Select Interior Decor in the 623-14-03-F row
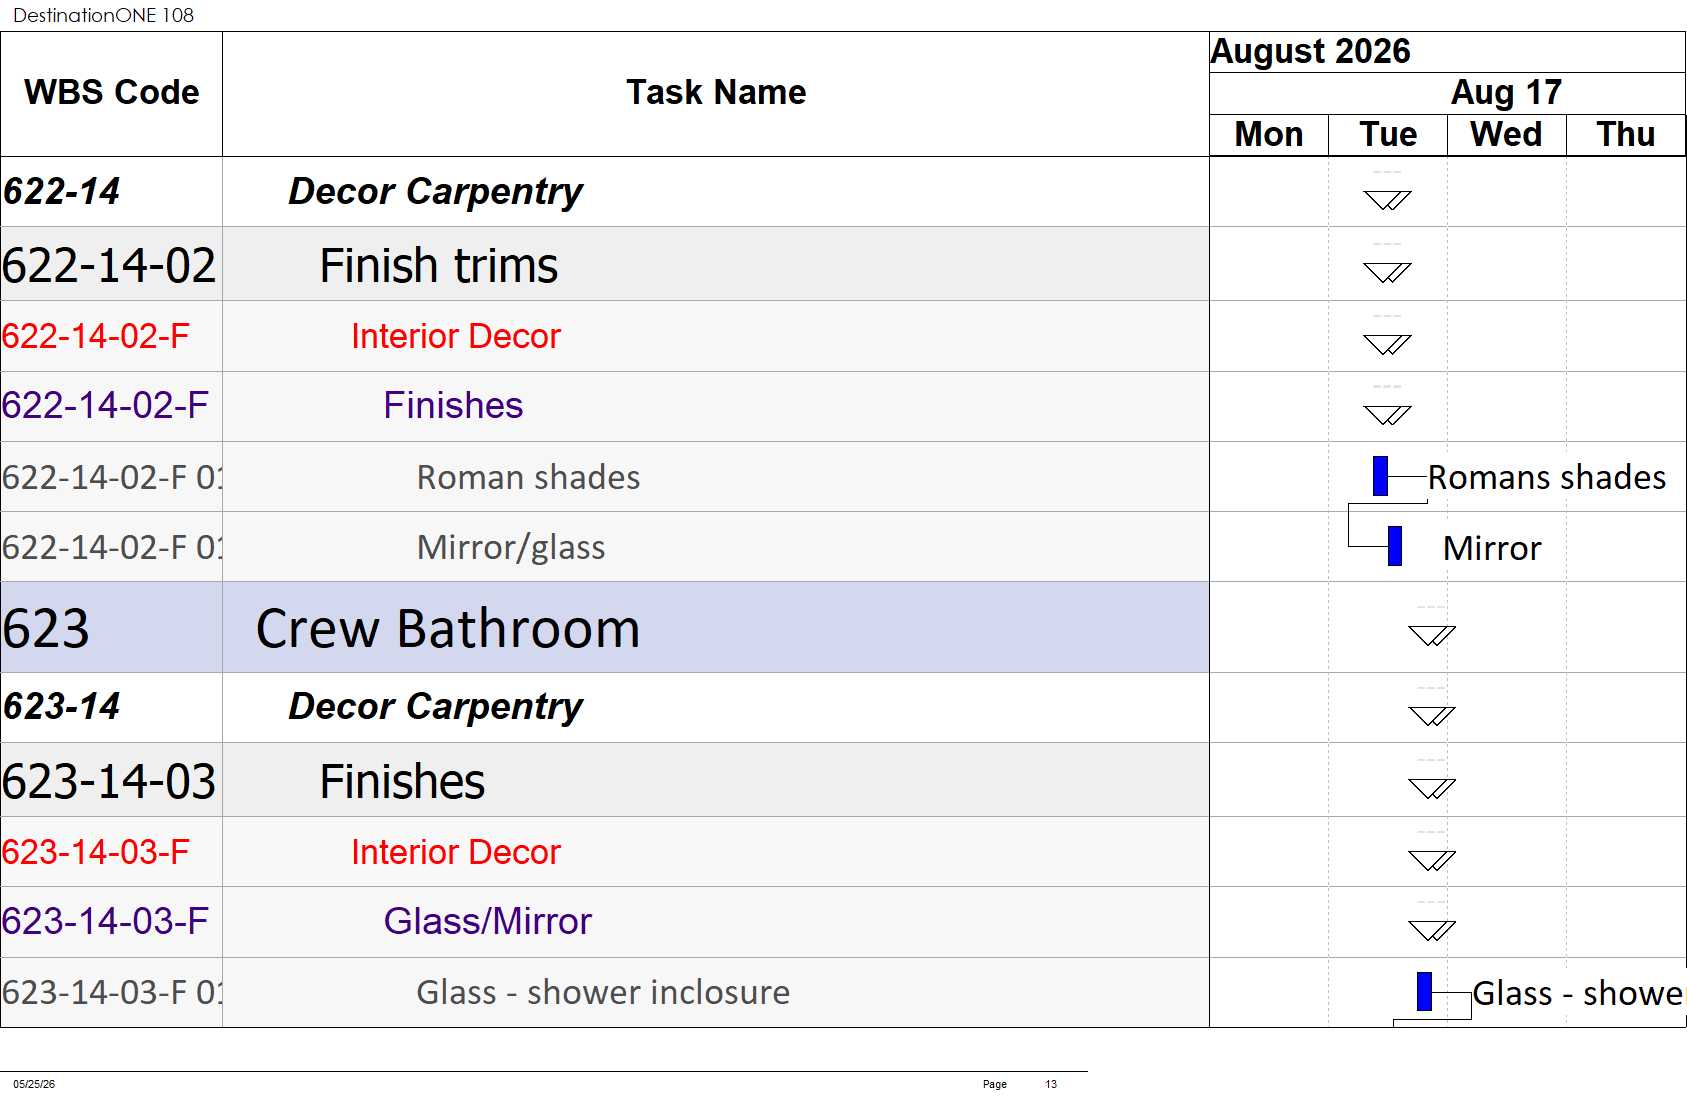Viewport: 1687px width, 1097px height. (456, 853)
